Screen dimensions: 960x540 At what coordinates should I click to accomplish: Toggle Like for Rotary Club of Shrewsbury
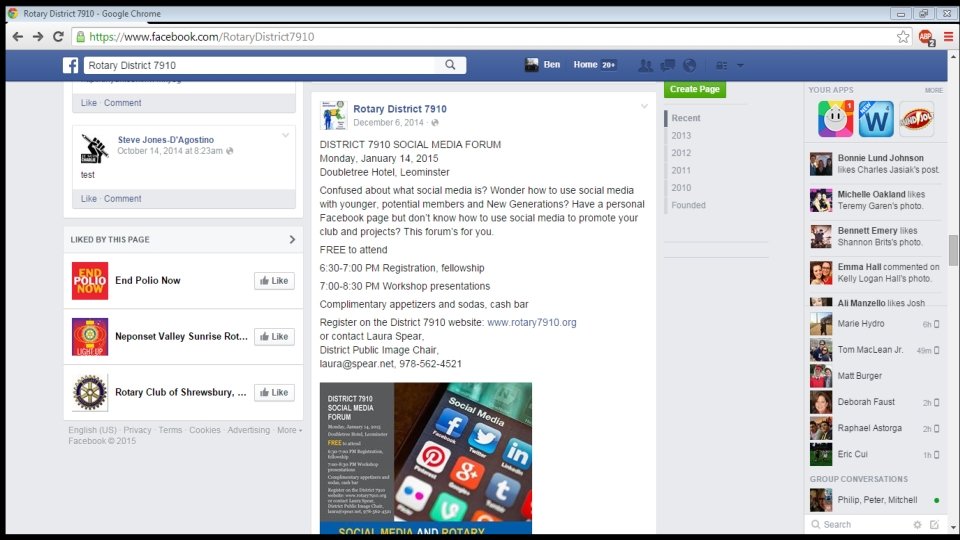click(274, 392)
